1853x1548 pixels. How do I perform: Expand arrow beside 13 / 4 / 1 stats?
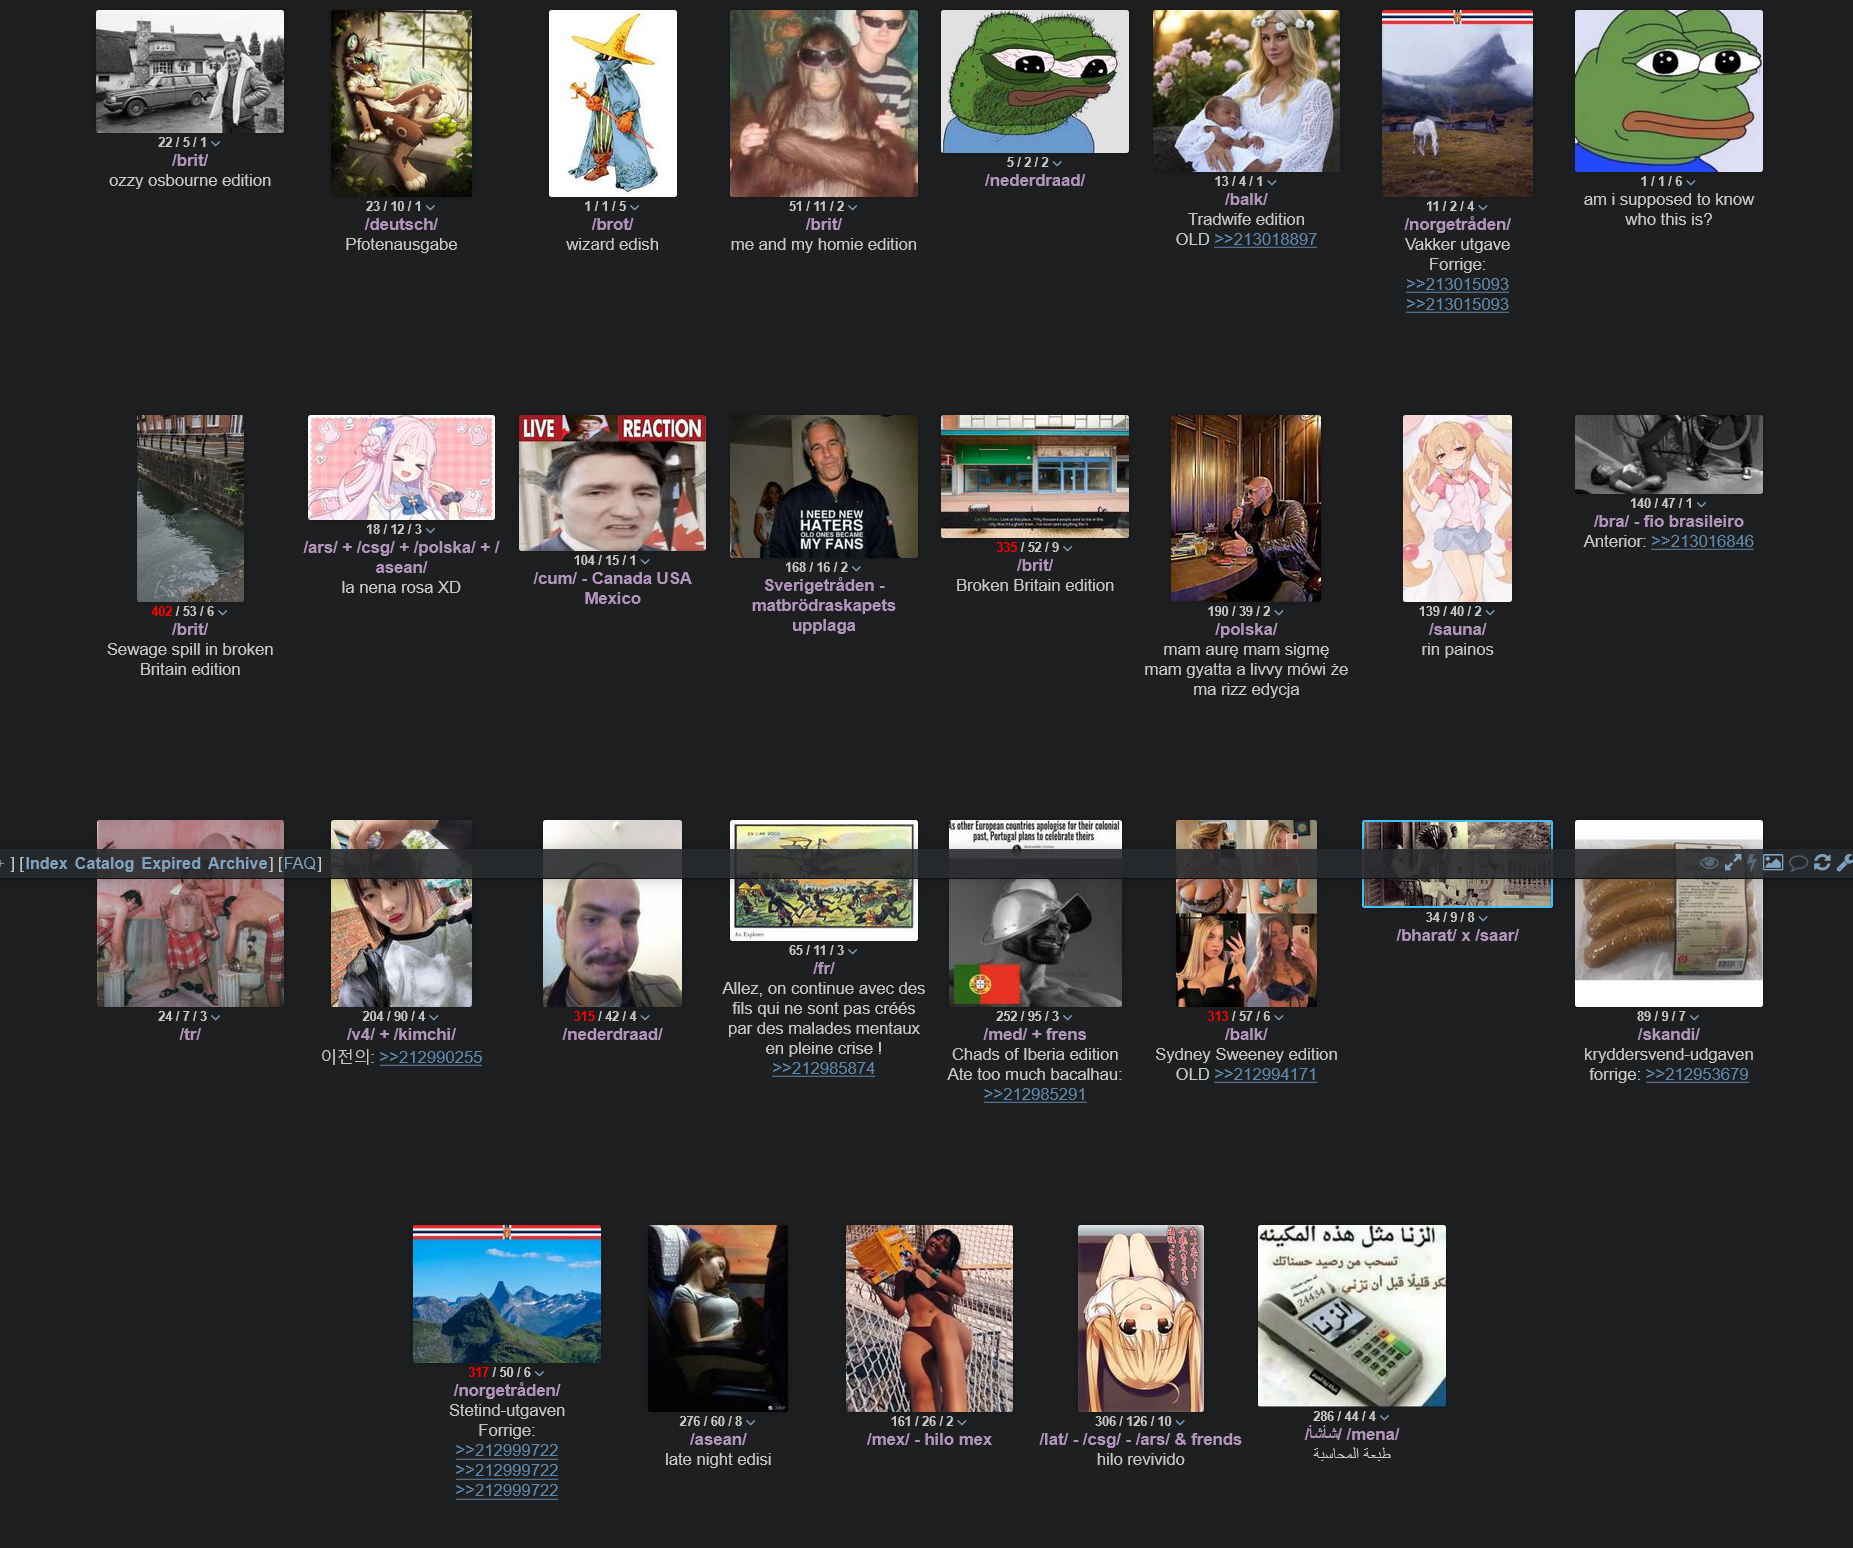click(1271, 182)
